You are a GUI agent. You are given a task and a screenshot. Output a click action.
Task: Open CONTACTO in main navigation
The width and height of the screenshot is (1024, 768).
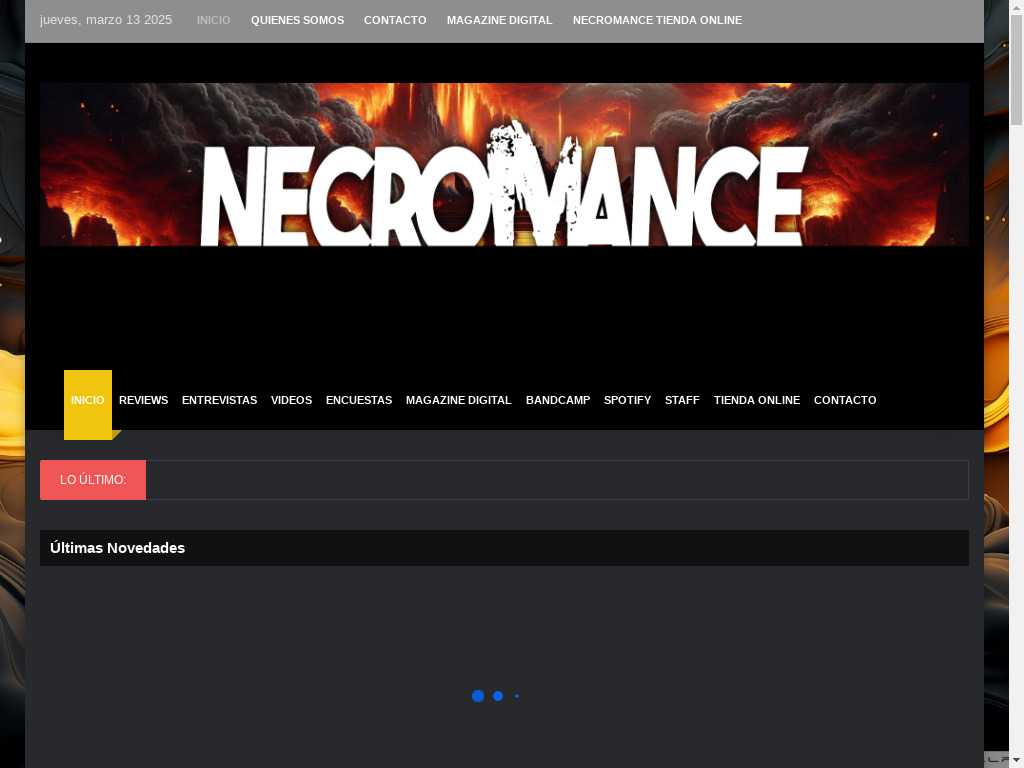[845, 400]
